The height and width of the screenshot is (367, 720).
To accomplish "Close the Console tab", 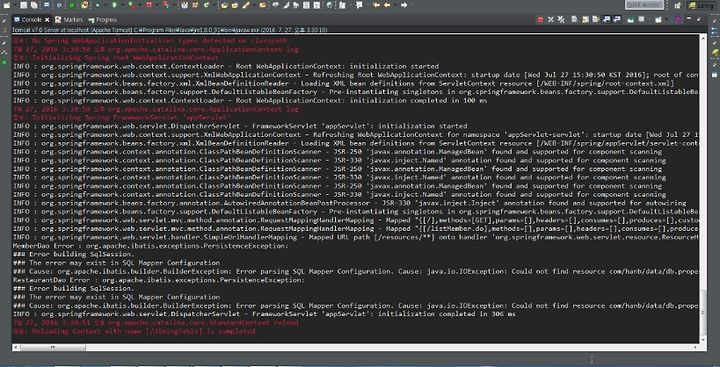I will click(47, 20).
